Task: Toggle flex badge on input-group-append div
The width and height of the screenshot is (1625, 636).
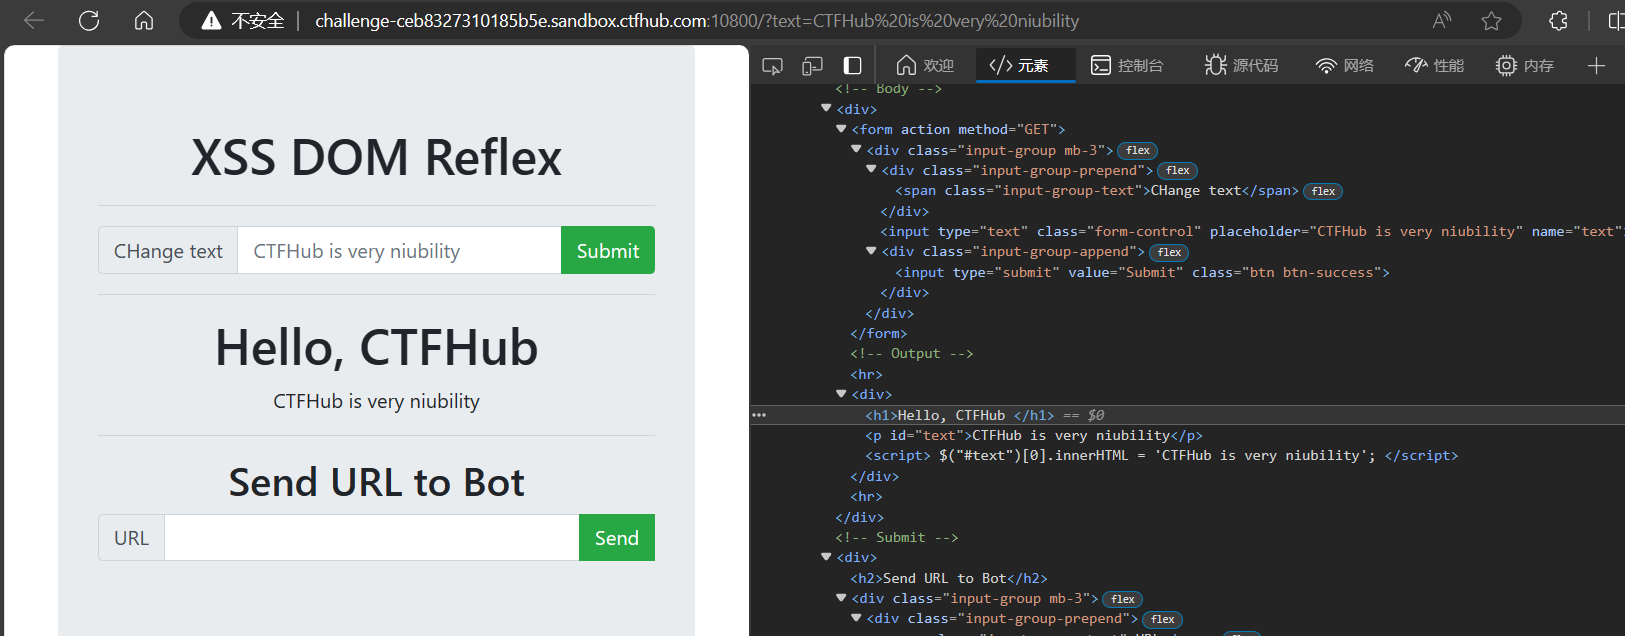Action: coord(1169,252)
